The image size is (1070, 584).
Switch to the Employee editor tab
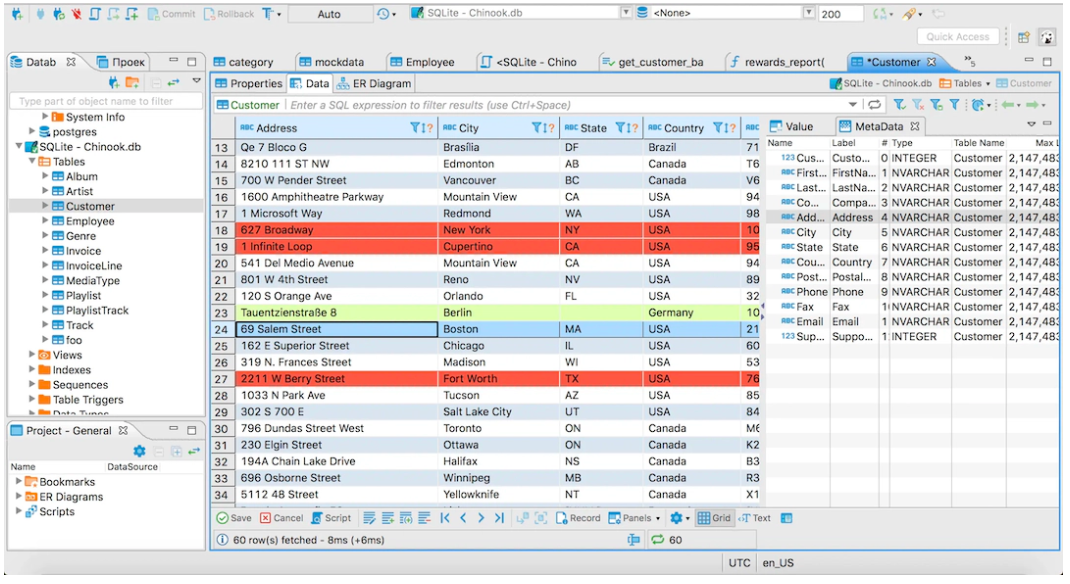click(x=422, y=62)
